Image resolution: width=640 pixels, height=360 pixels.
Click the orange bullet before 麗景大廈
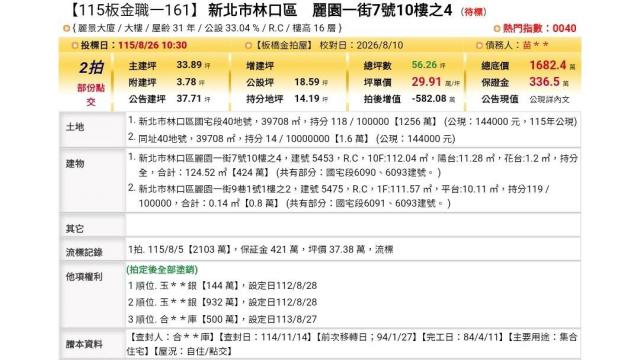66,28
